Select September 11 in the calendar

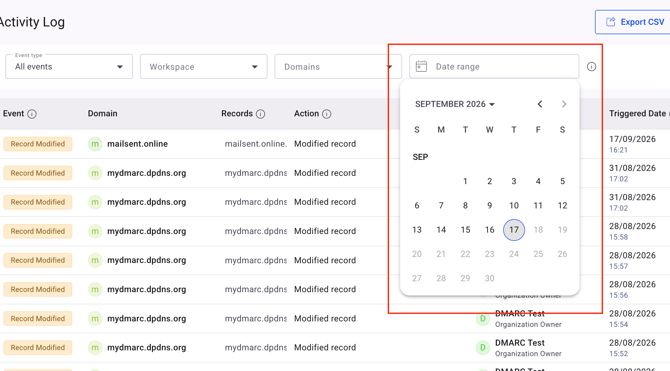[x=538, y=206]
